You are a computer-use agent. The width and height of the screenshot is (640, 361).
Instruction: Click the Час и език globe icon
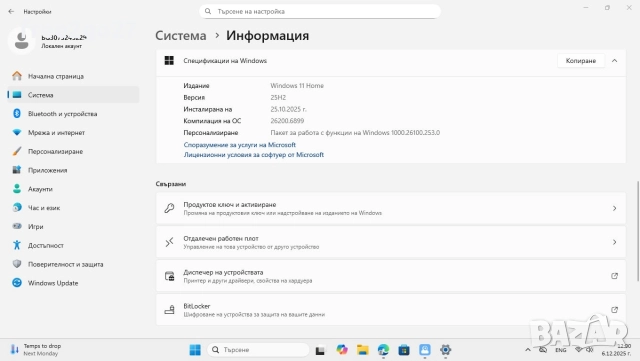coord(17,207)
